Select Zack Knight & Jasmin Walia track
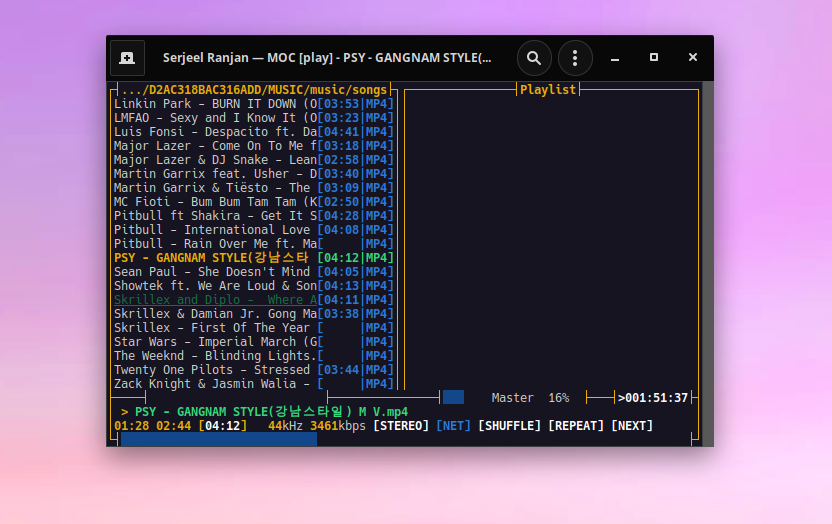 pyautogui.click(x=254, y=384)
